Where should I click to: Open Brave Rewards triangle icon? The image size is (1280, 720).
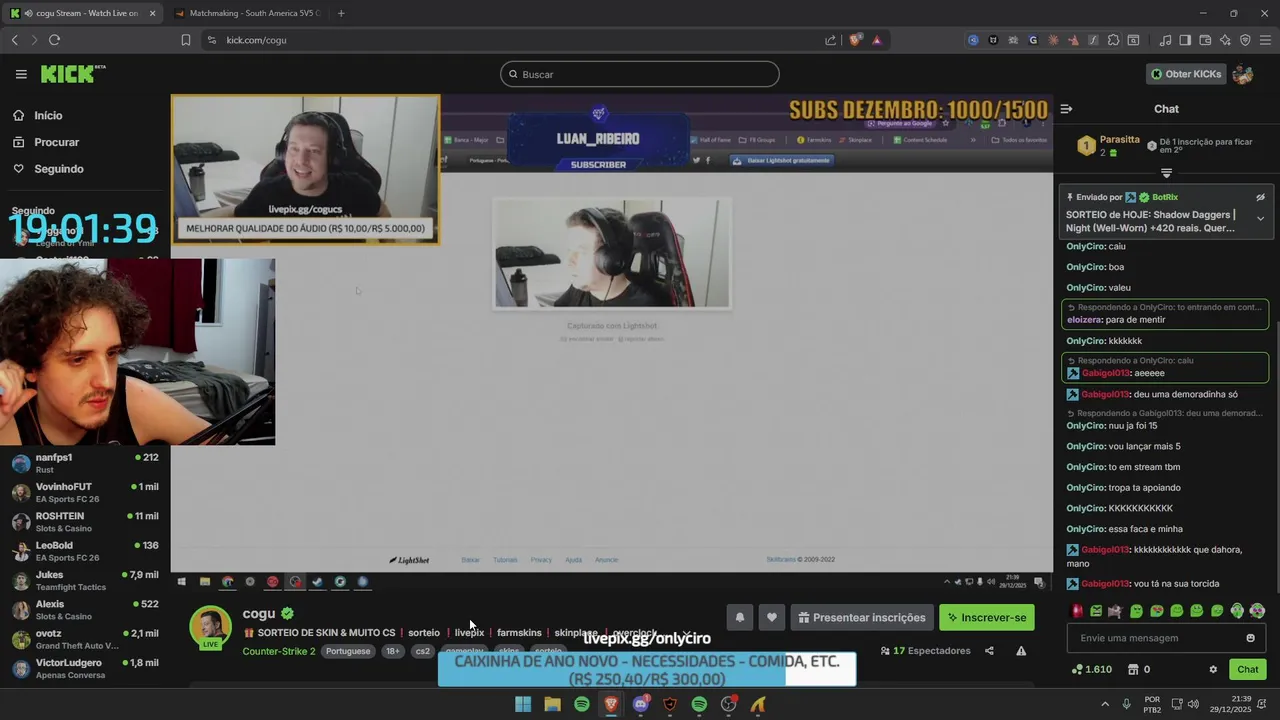[877, 40]
